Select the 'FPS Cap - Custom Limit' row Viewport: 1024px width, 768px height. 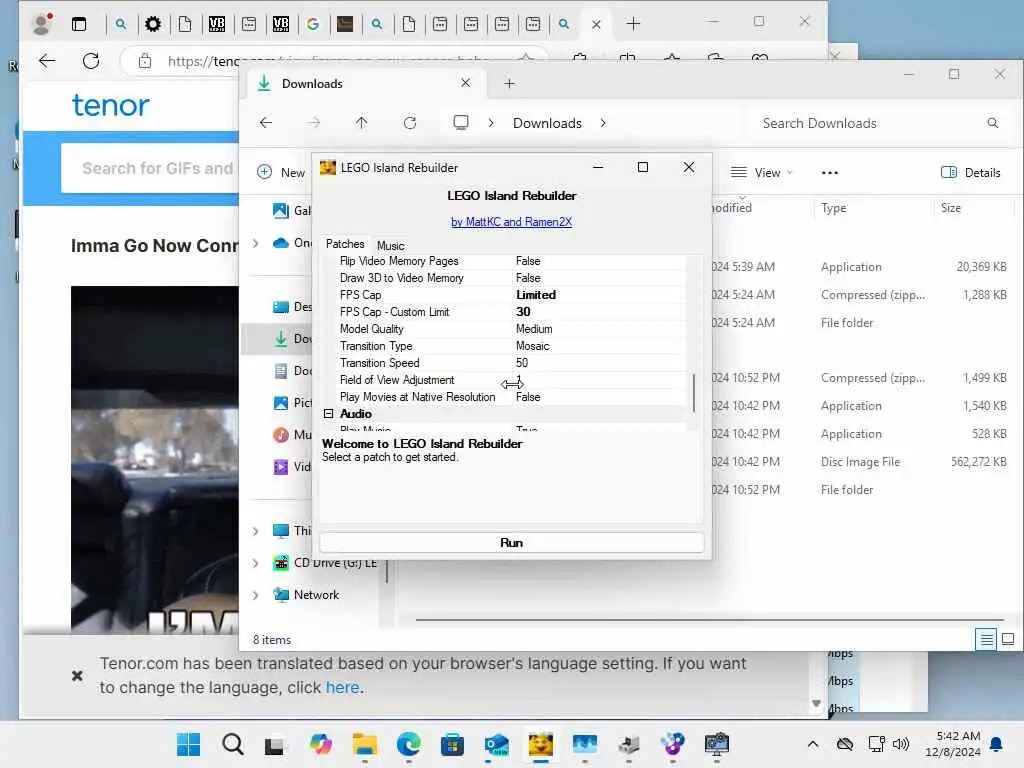tap(511, 312)
